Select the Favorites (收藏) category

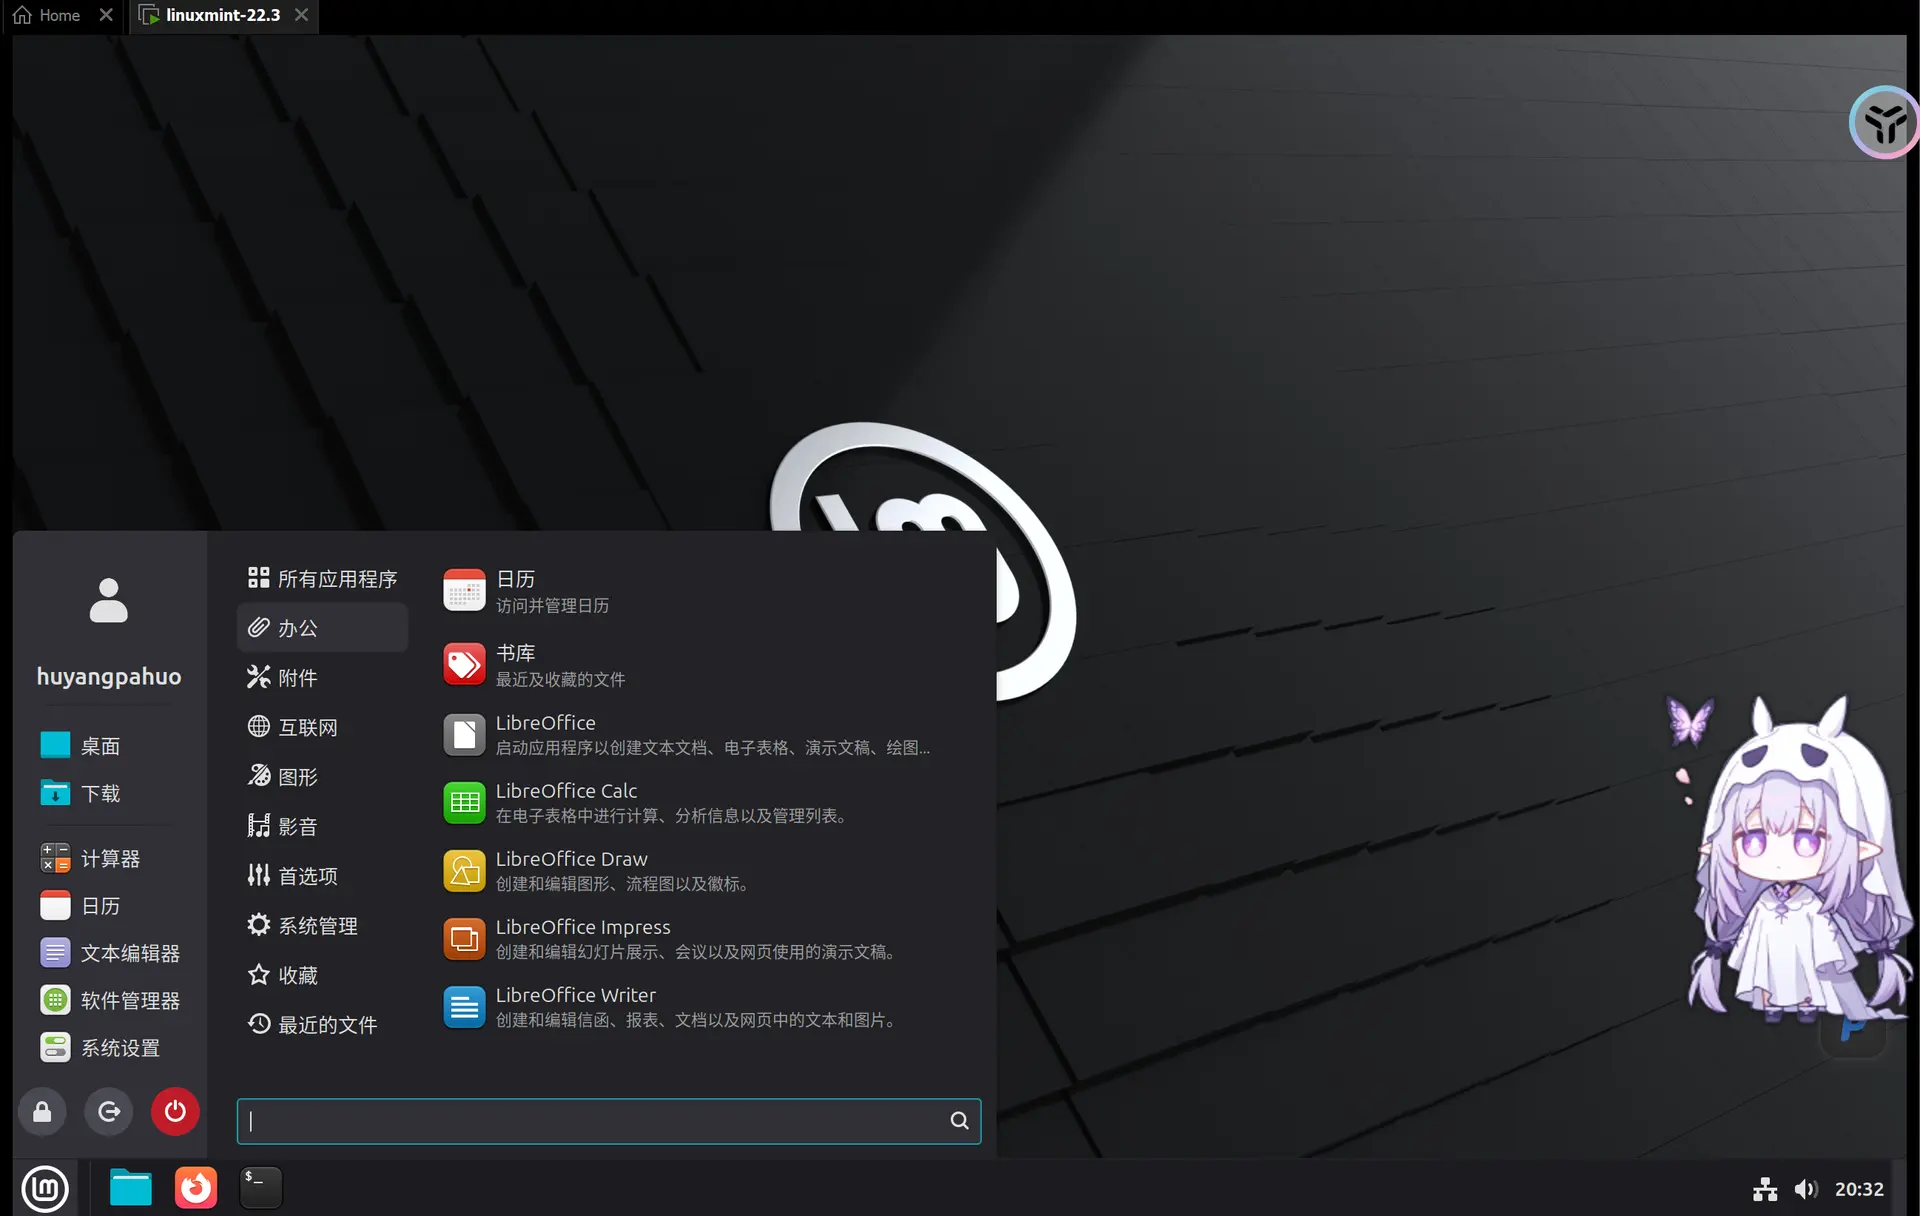[x=322, y=975]
